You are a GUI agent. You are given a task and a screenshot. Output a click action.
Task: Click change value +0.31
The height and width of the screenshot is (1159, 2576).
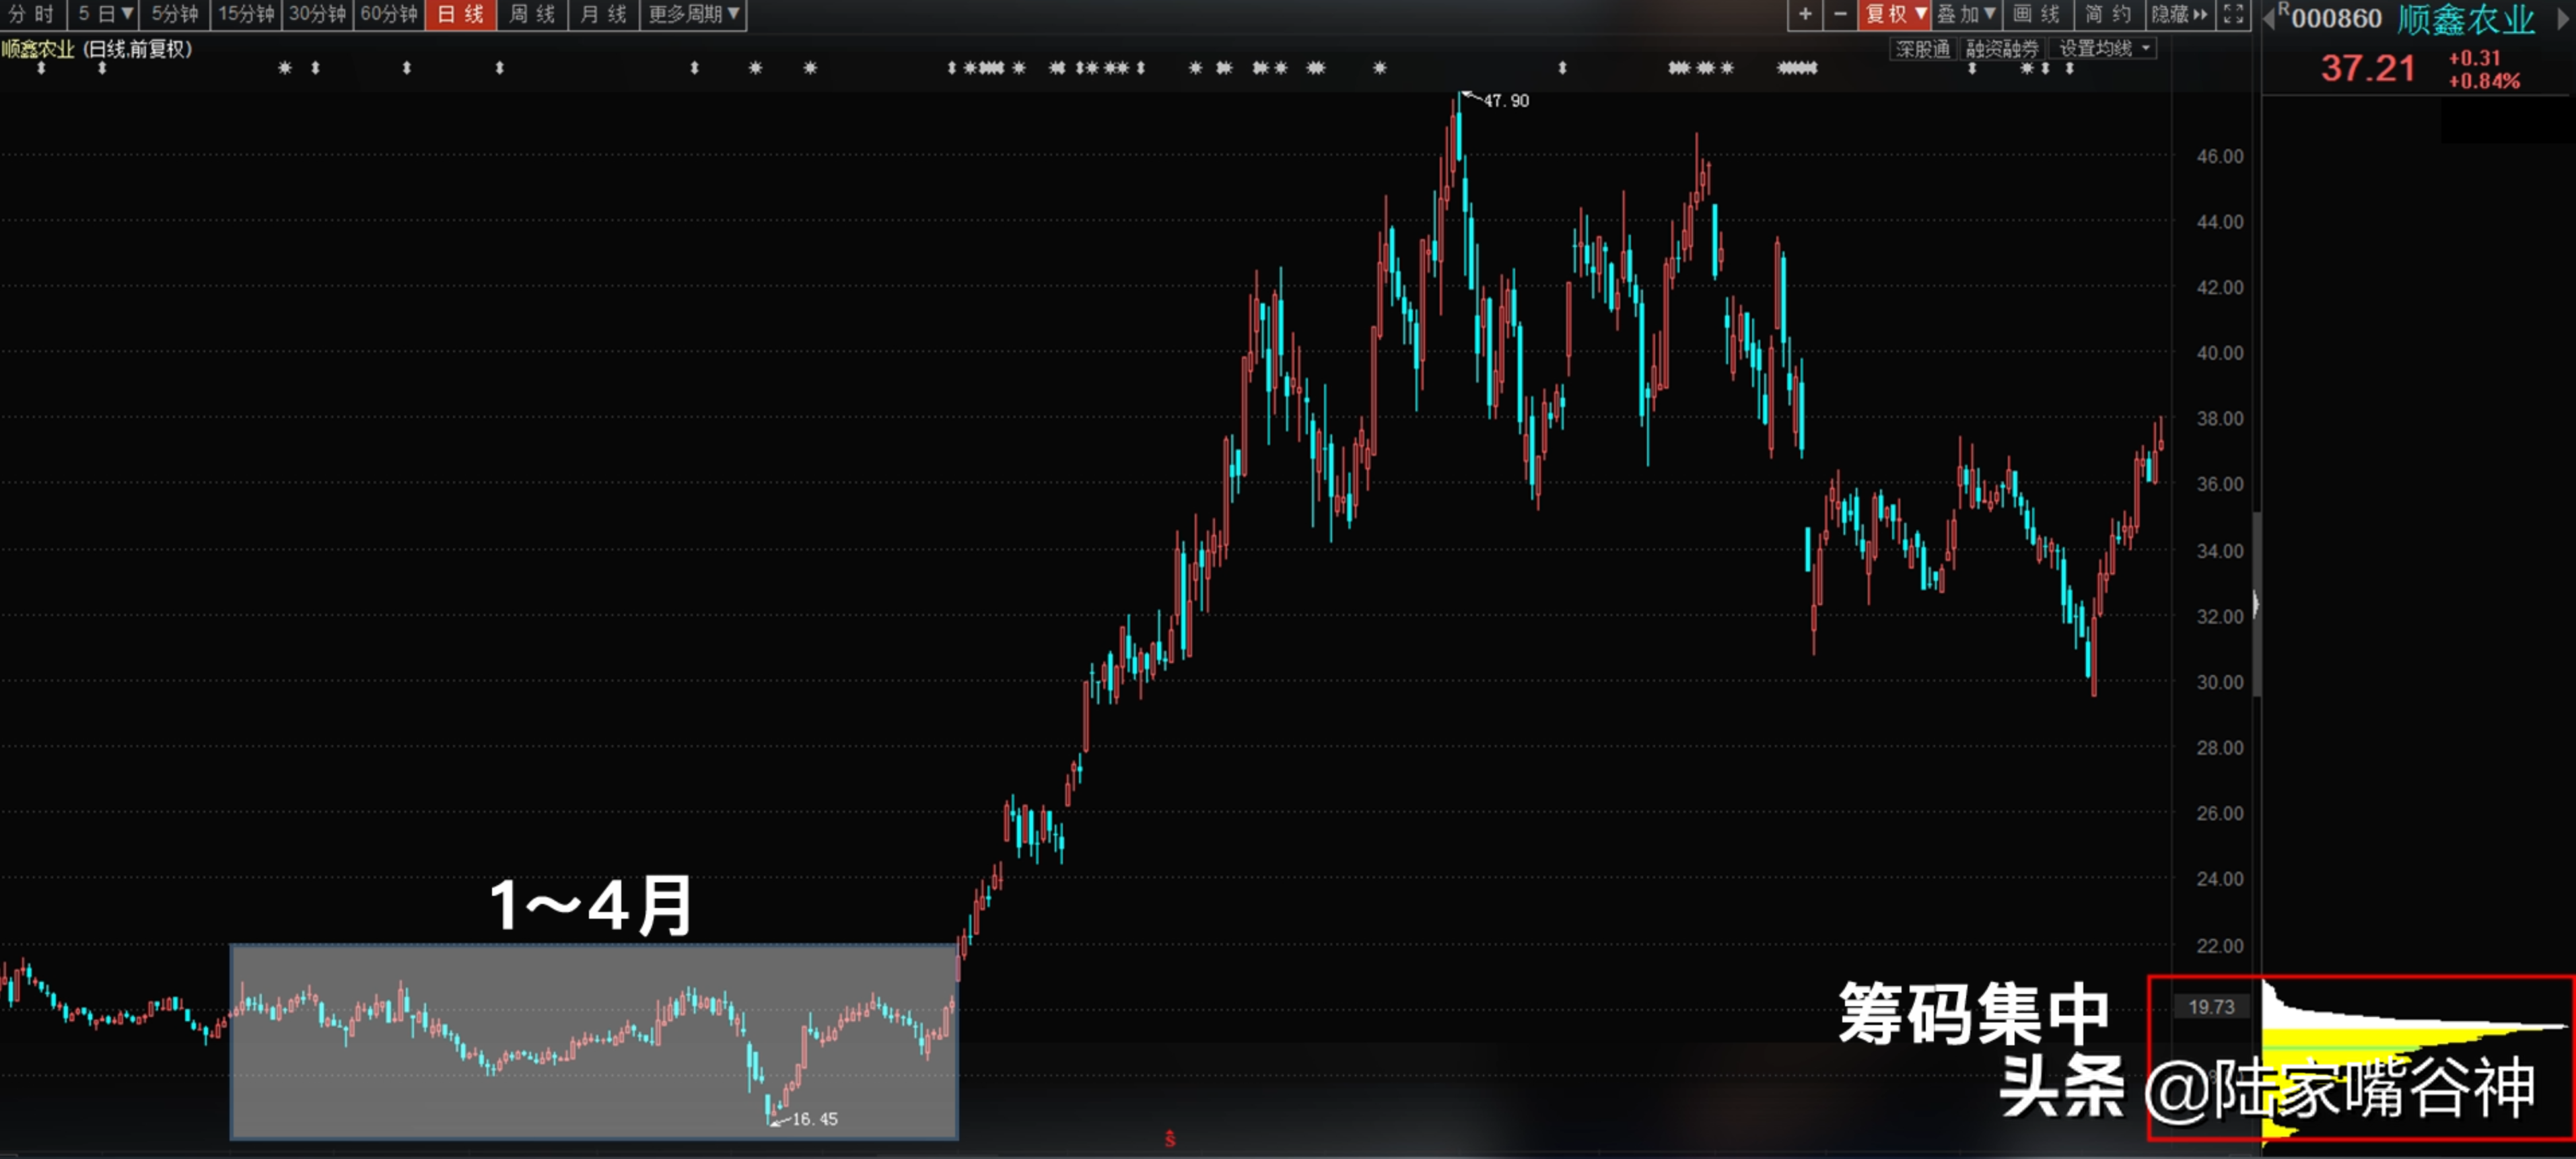click(2474, 58)
